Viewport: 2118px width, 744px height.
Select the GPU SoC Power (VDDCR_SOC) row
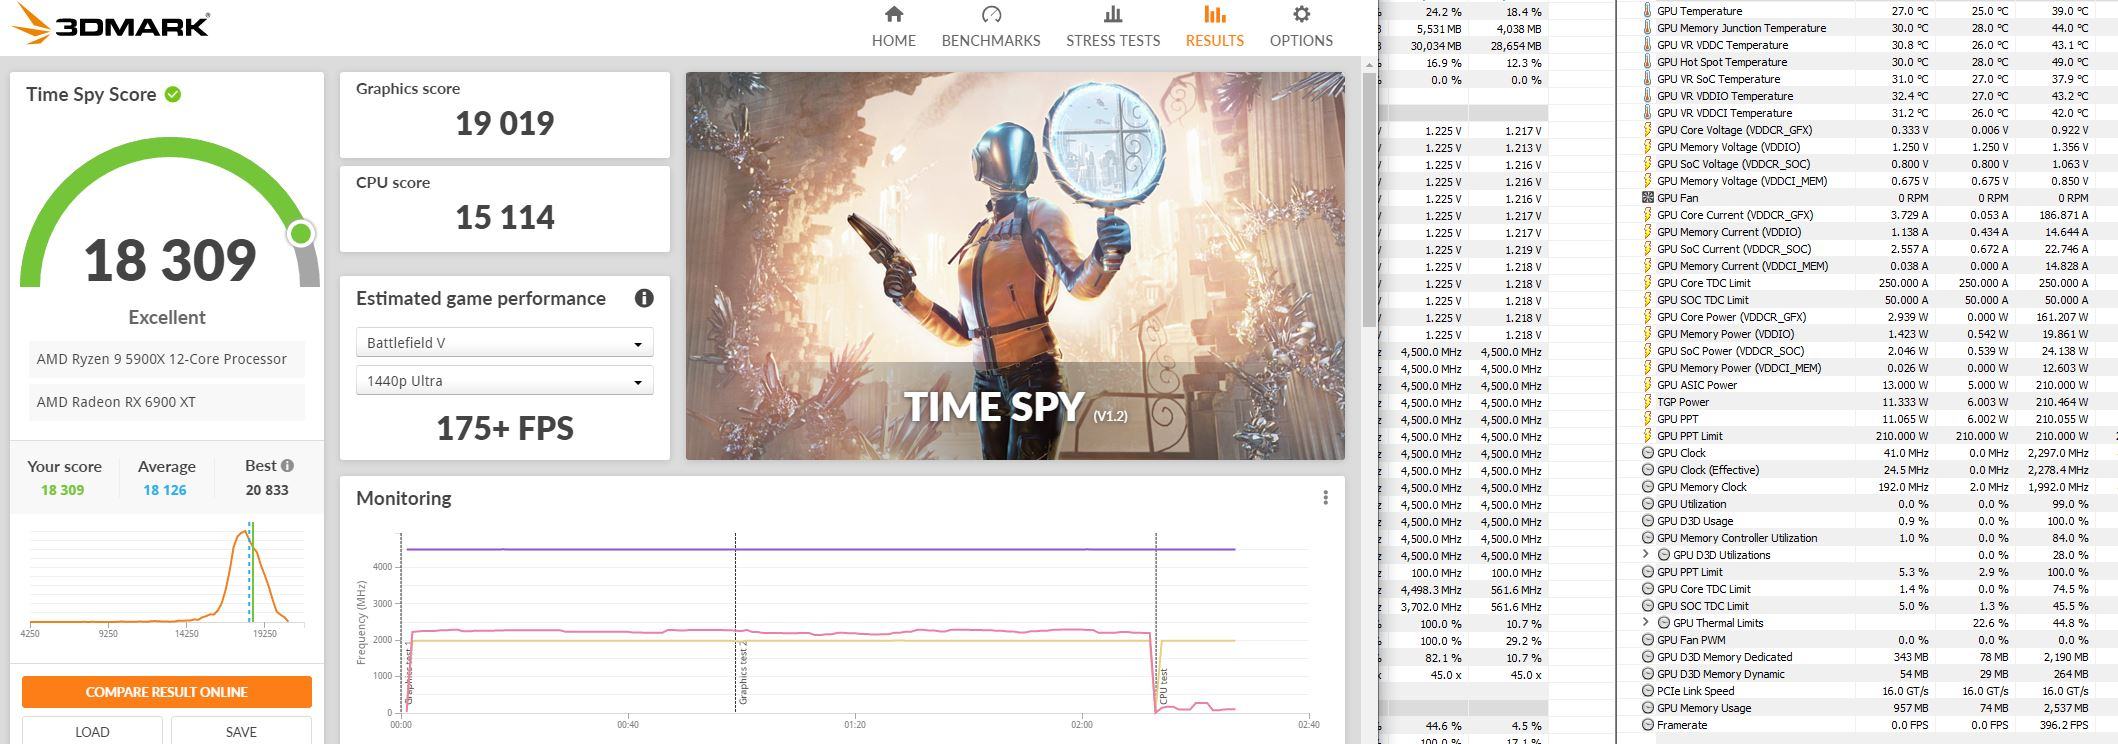coord(1866,351)
